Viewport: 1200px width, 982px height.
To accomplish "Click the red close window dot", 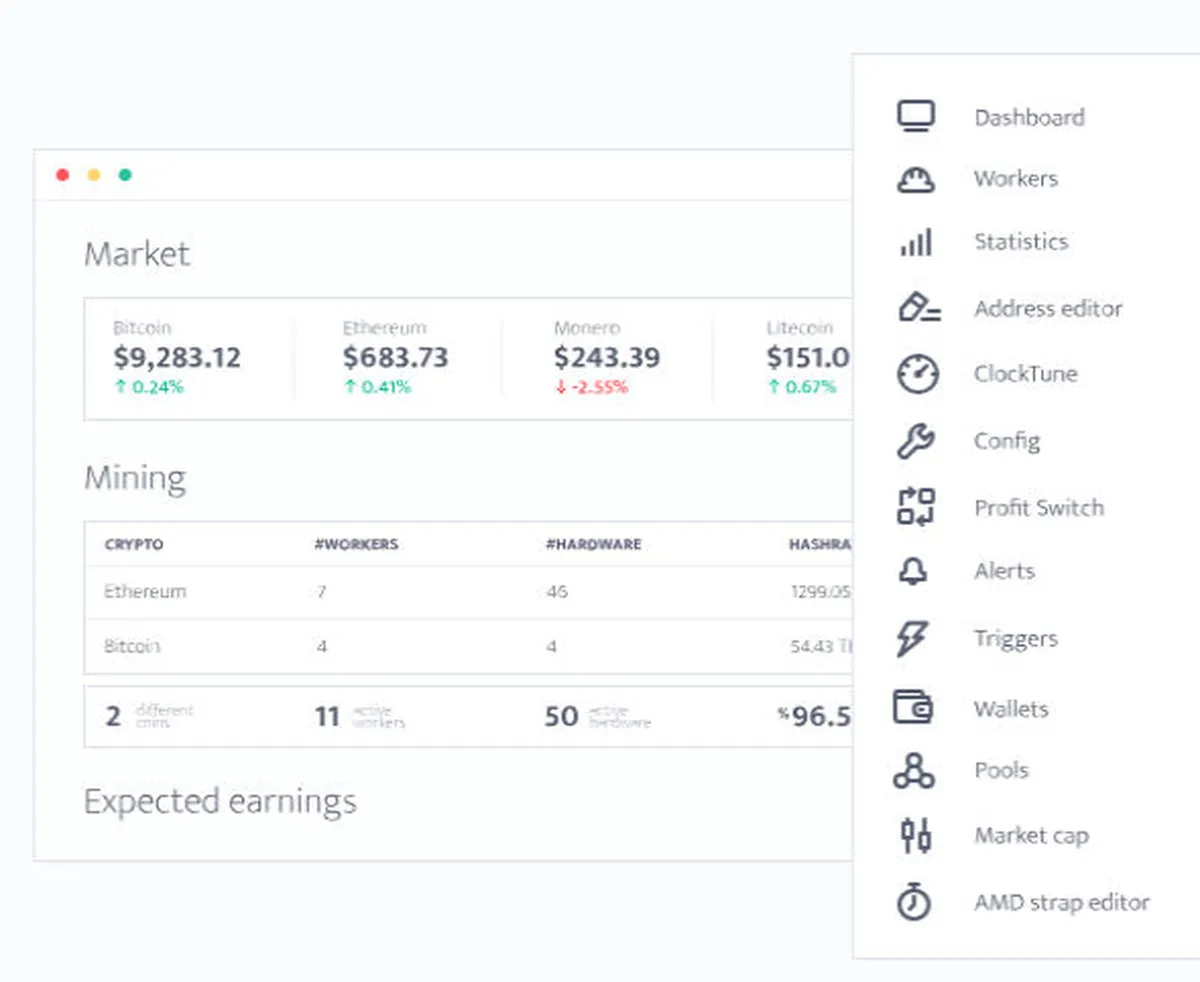I will (x=62, y=175).
